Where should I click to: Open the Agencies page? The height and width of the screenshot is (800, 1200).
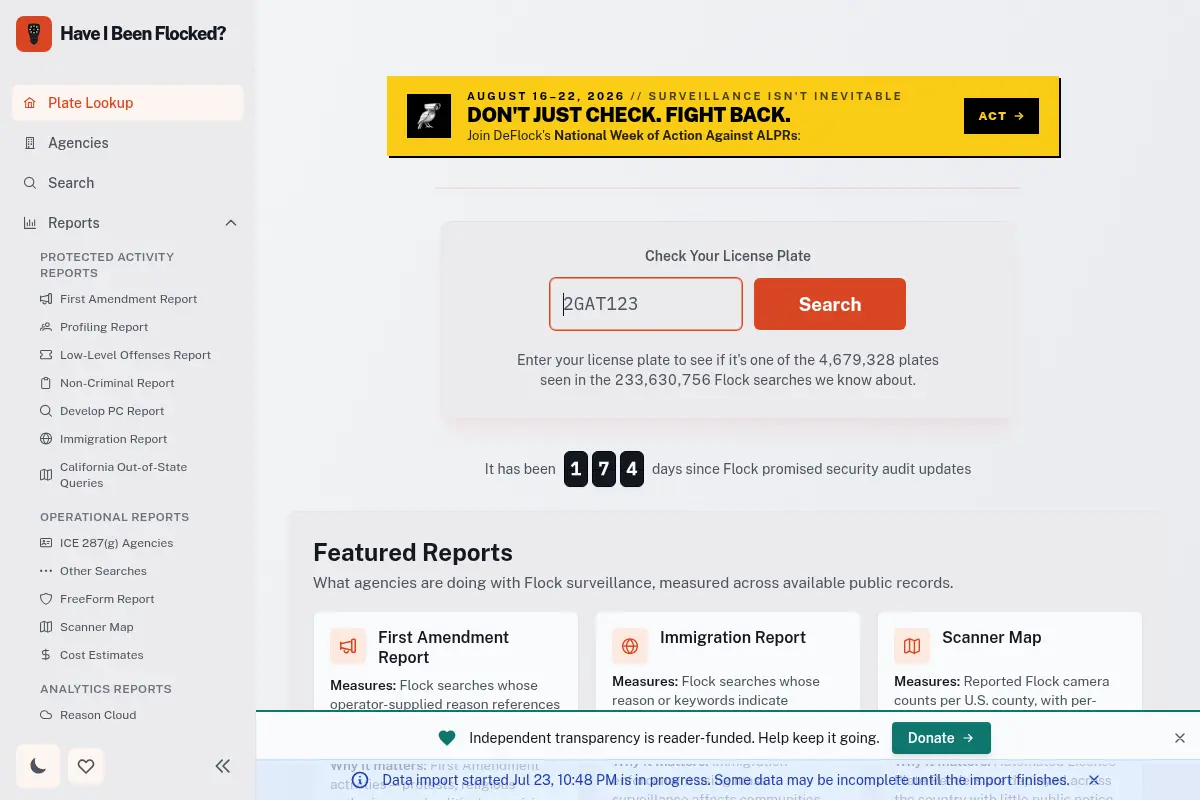[128, 143]
